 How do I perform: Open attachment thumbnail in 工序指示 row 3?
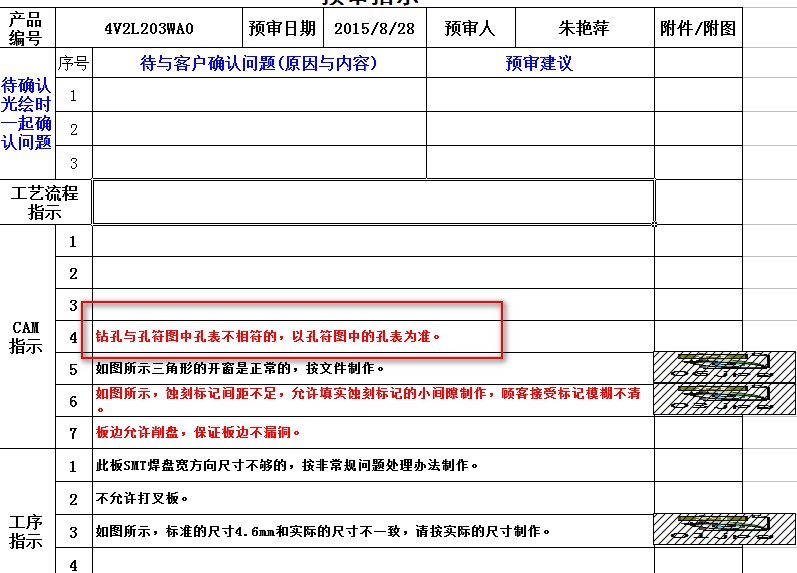click(724, 529)
